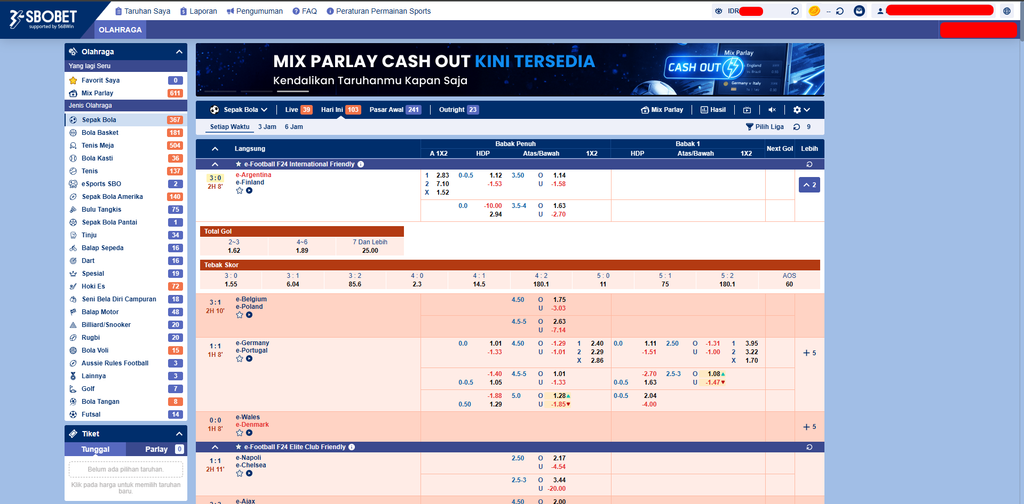Image resolution: width=1024 pixels, height=504 pixels.
Task: Select Futsal sport
Action: coord(125,415)
